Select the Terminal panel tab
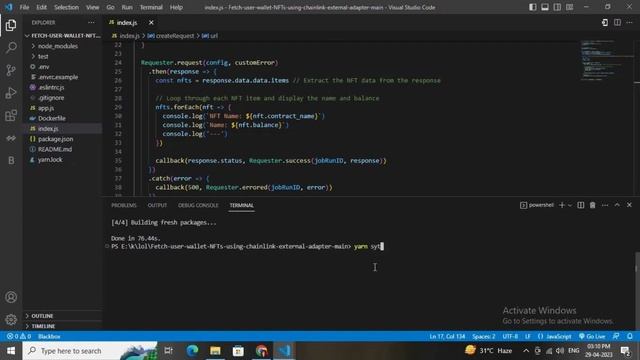 tap(241, 205)
